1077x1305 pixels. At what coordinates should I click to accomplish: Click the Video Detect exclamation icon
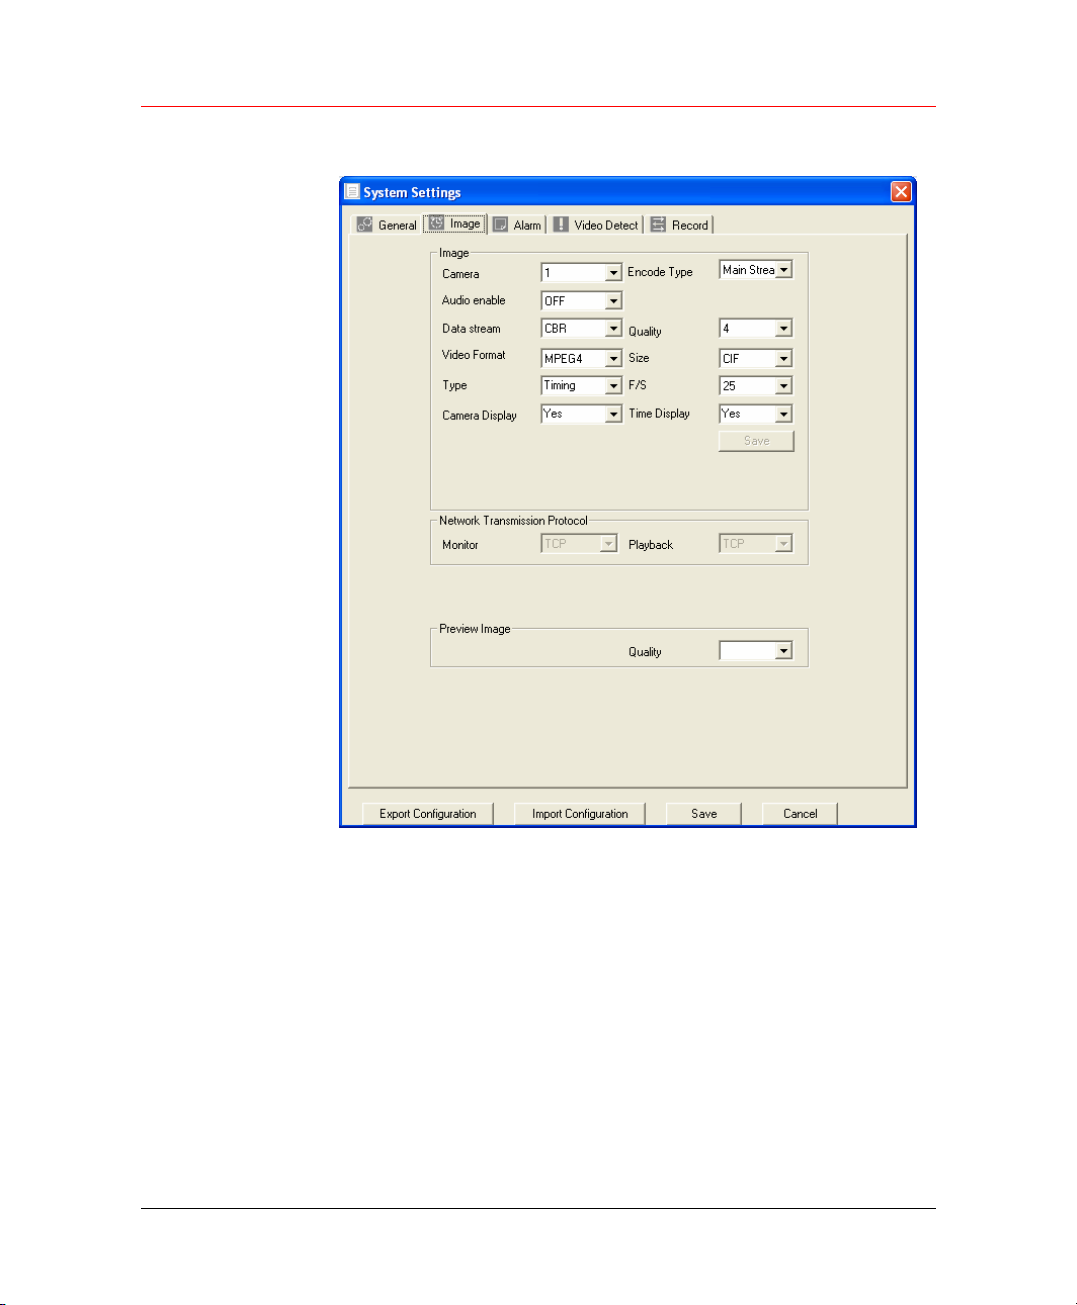click(x=561, y=225)
